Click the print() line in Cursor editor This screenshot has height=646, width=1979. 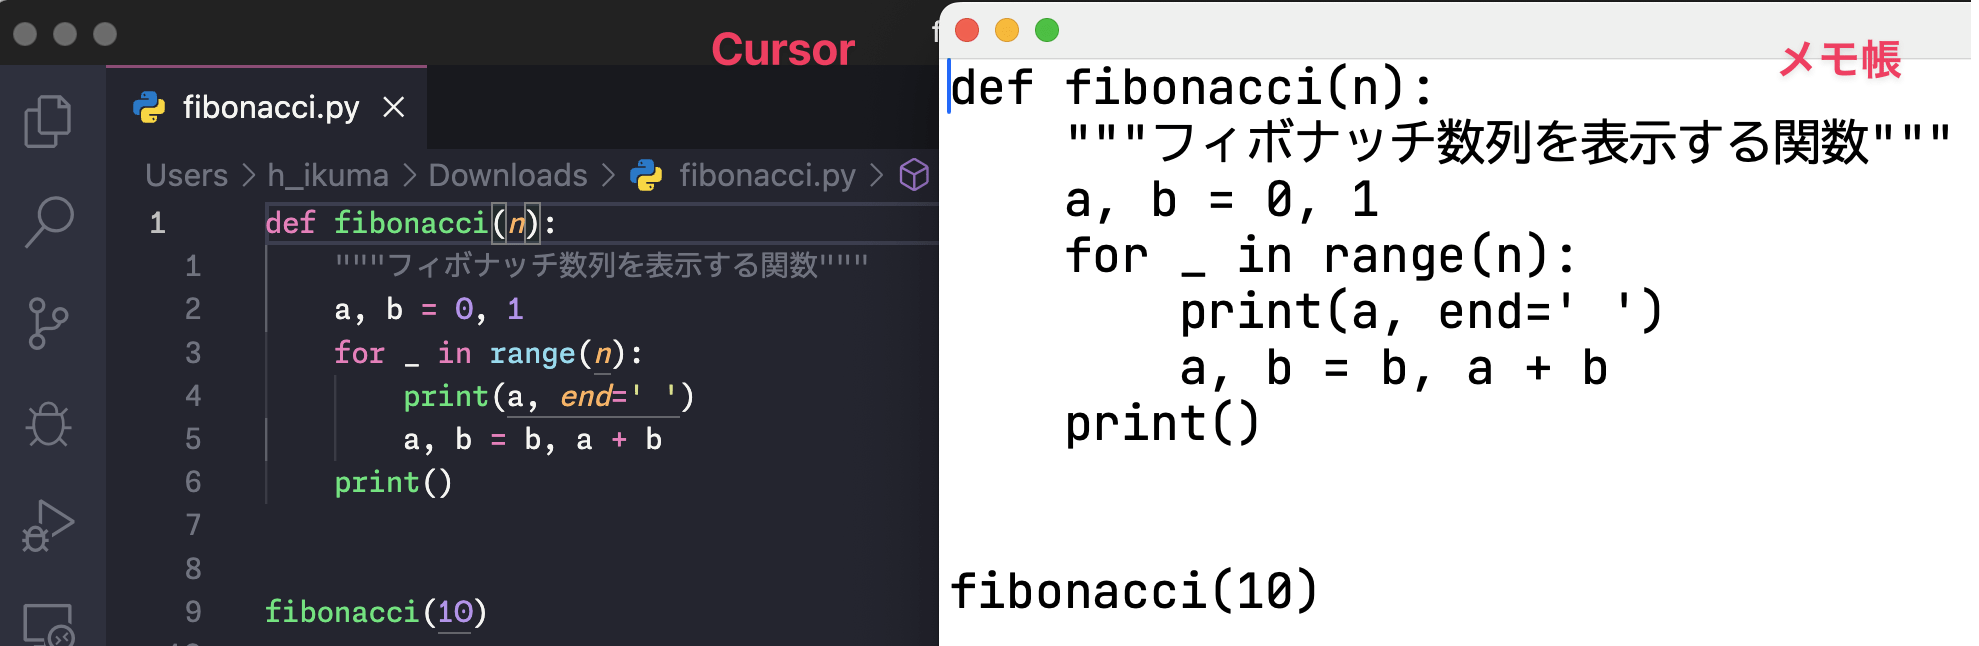[x=393, y=482]
